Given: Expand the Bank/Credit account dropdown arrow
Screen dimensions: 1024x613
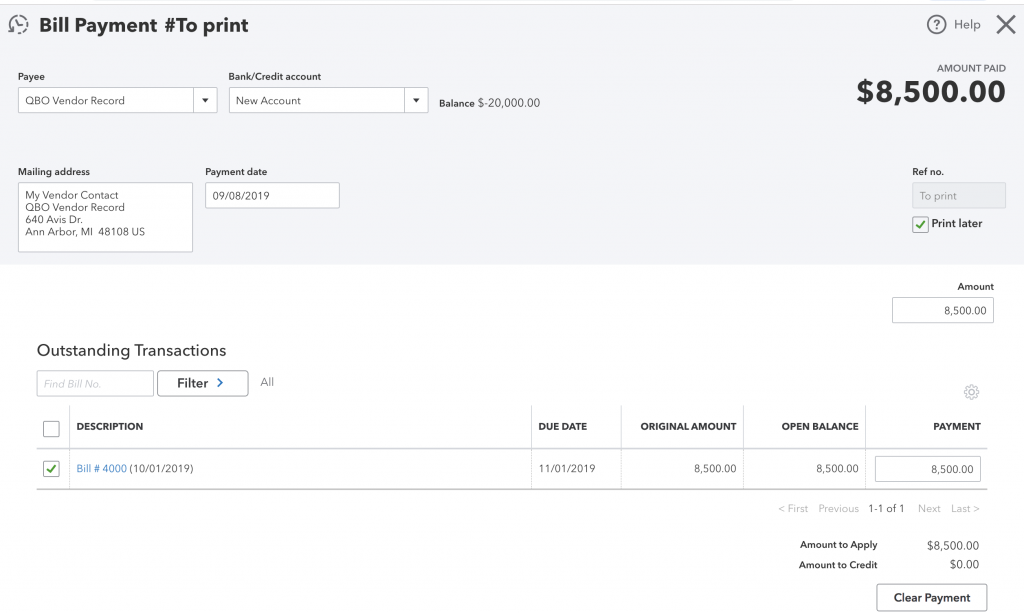Looking at the screenshot, I should [416, 101].
